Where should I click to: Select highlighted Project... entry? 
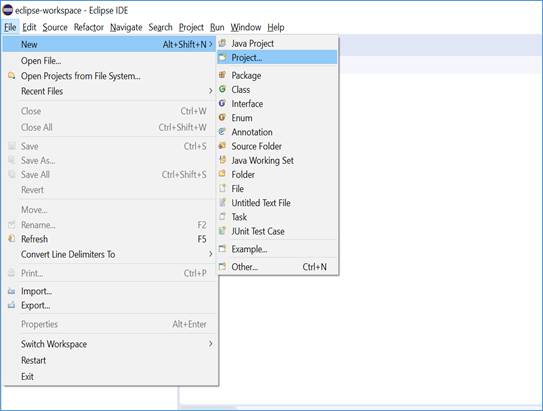(277, 57)
